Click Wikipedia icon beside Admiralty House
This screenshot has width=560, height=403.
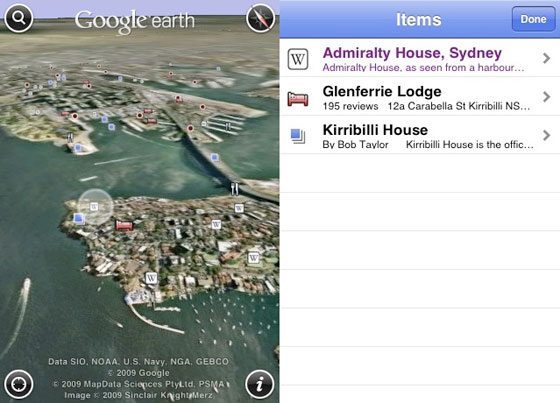tap(298, 59)
